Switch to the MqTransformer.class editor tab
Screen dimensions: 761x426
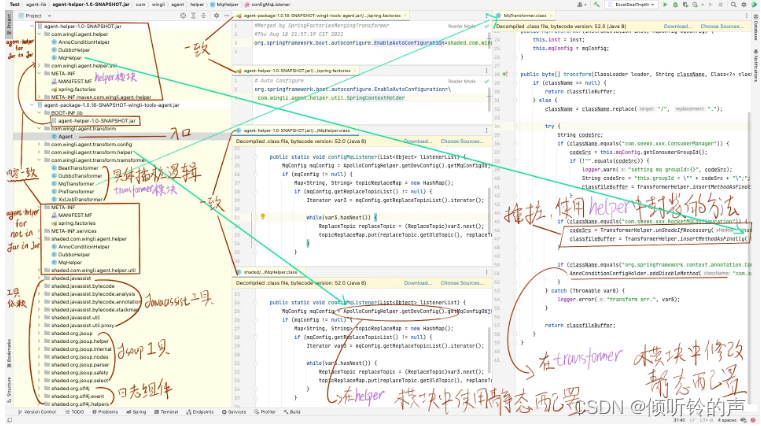(x=524, y=16)
